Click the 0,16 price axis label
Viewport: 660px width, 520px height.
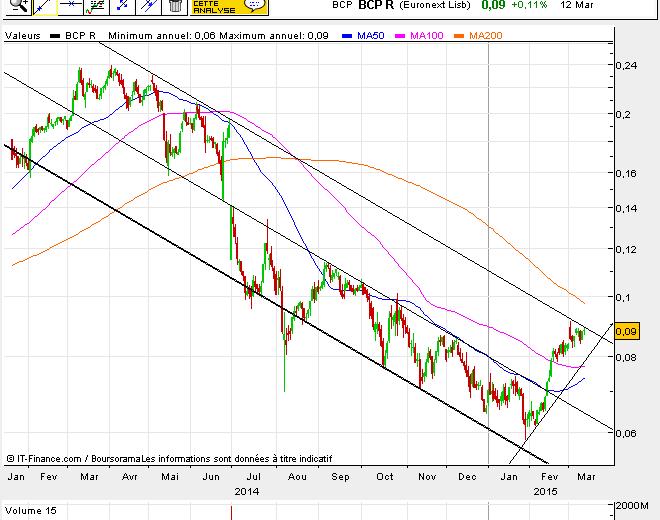point(626,173)
